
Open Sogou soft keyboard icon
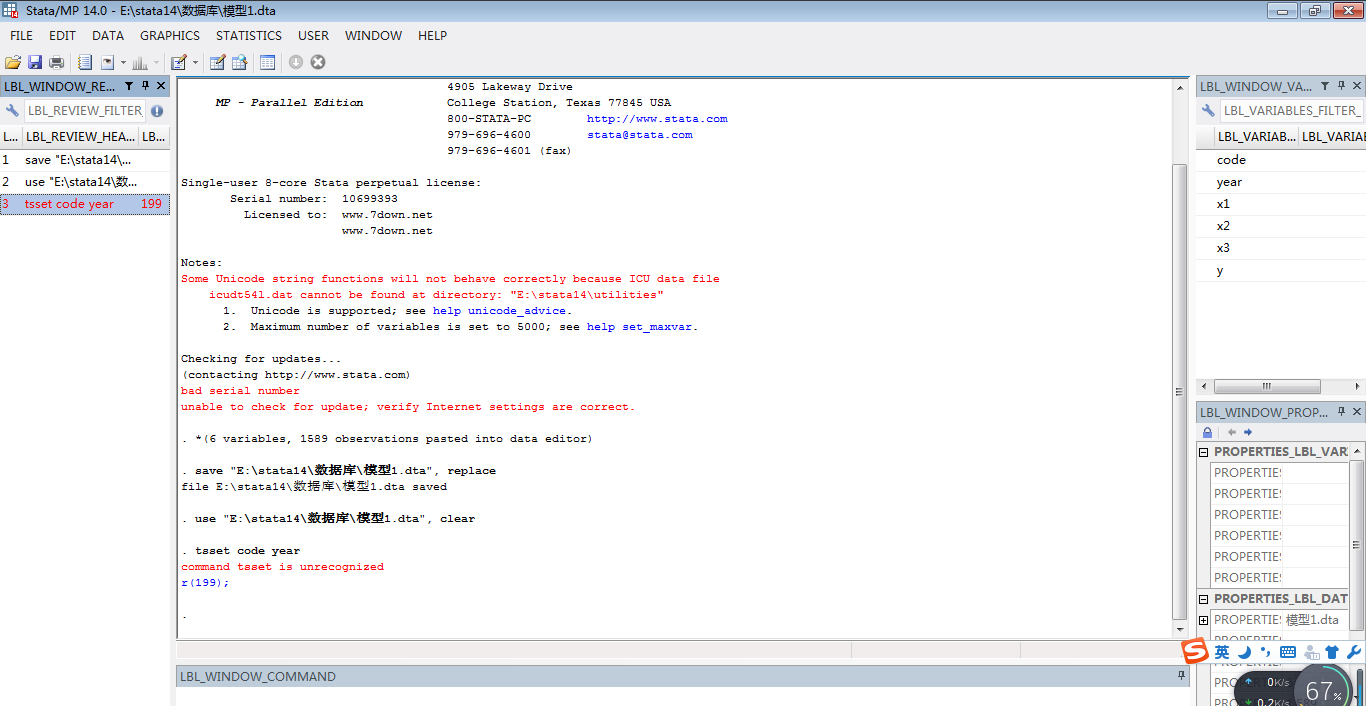(x=1288, y=652)
